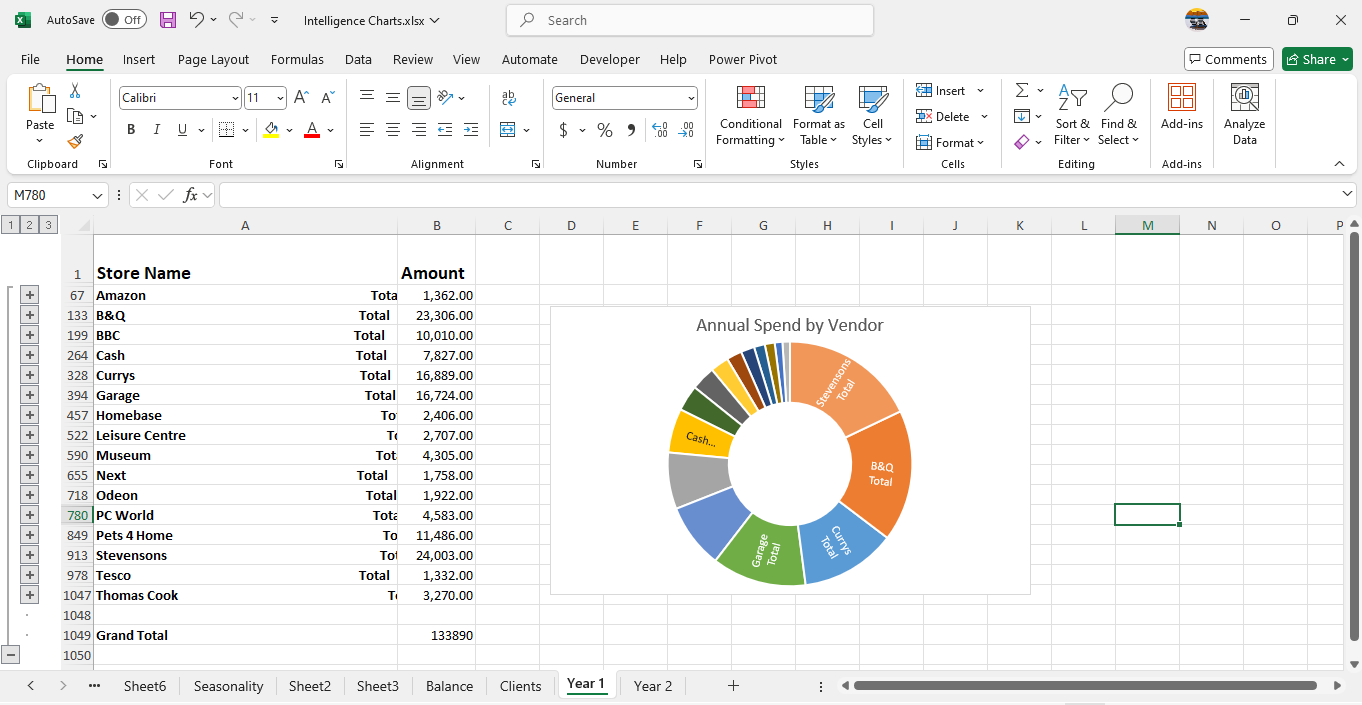
Task: Open the borders dropdown arrow
Action: click(244, 130)
